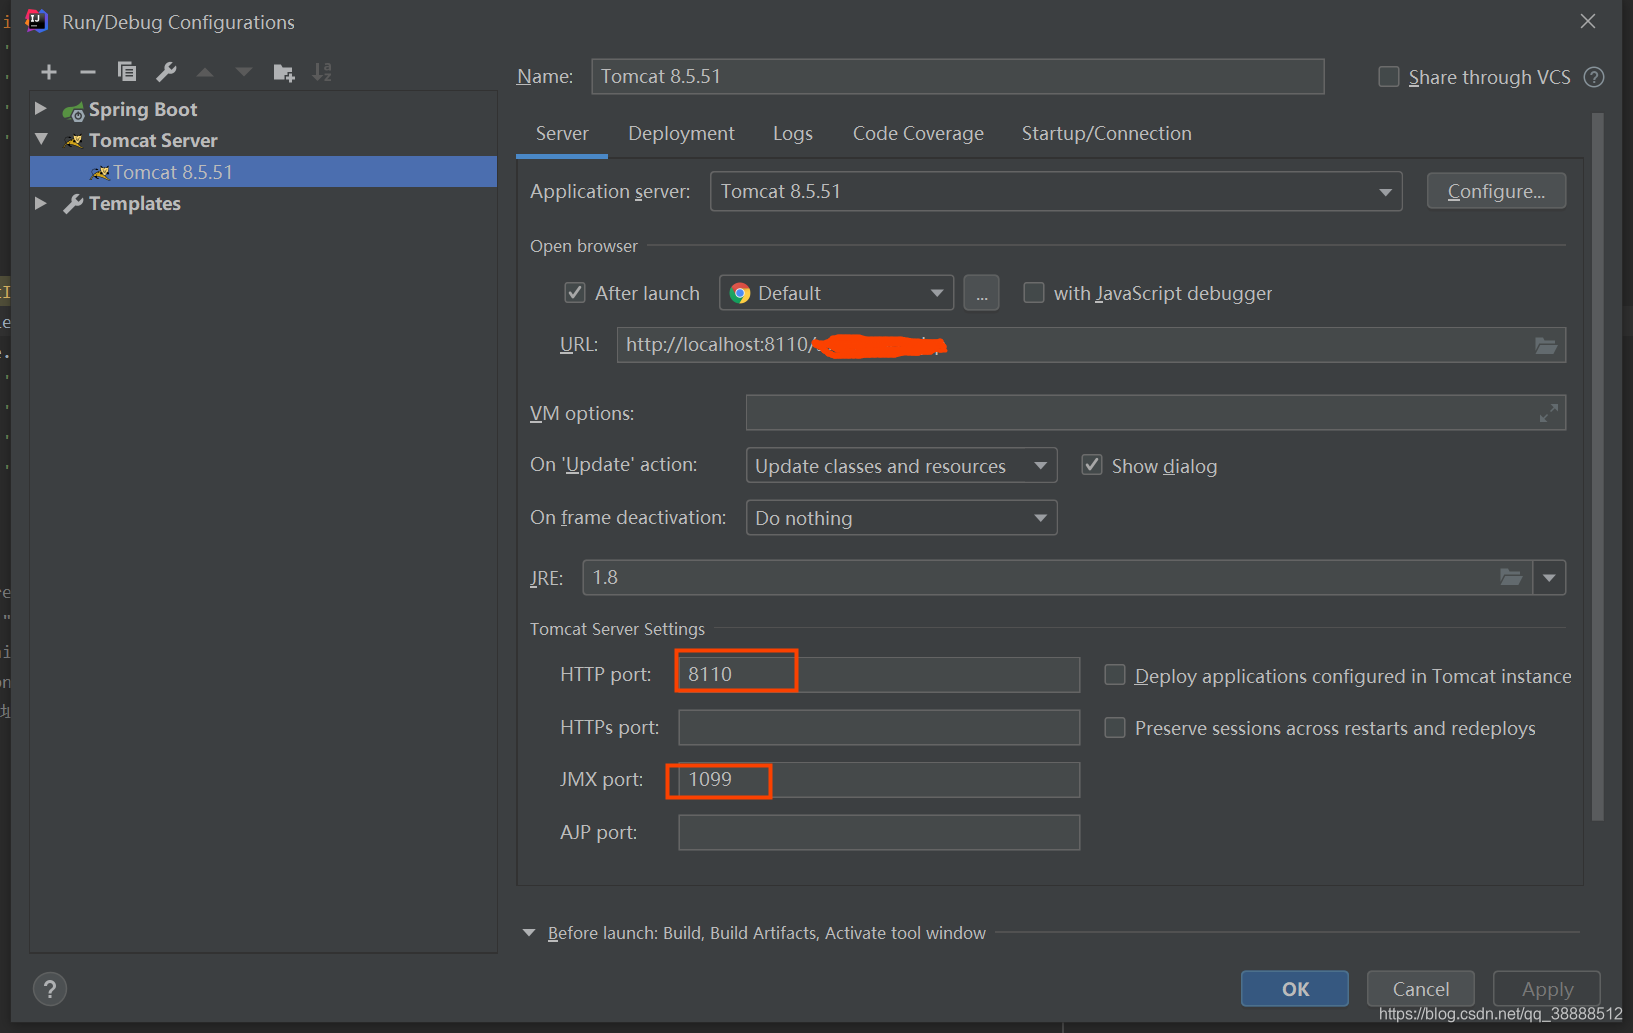1633x1033 pixels.
Task: Click the Name input field
Action: pos(958,77)
